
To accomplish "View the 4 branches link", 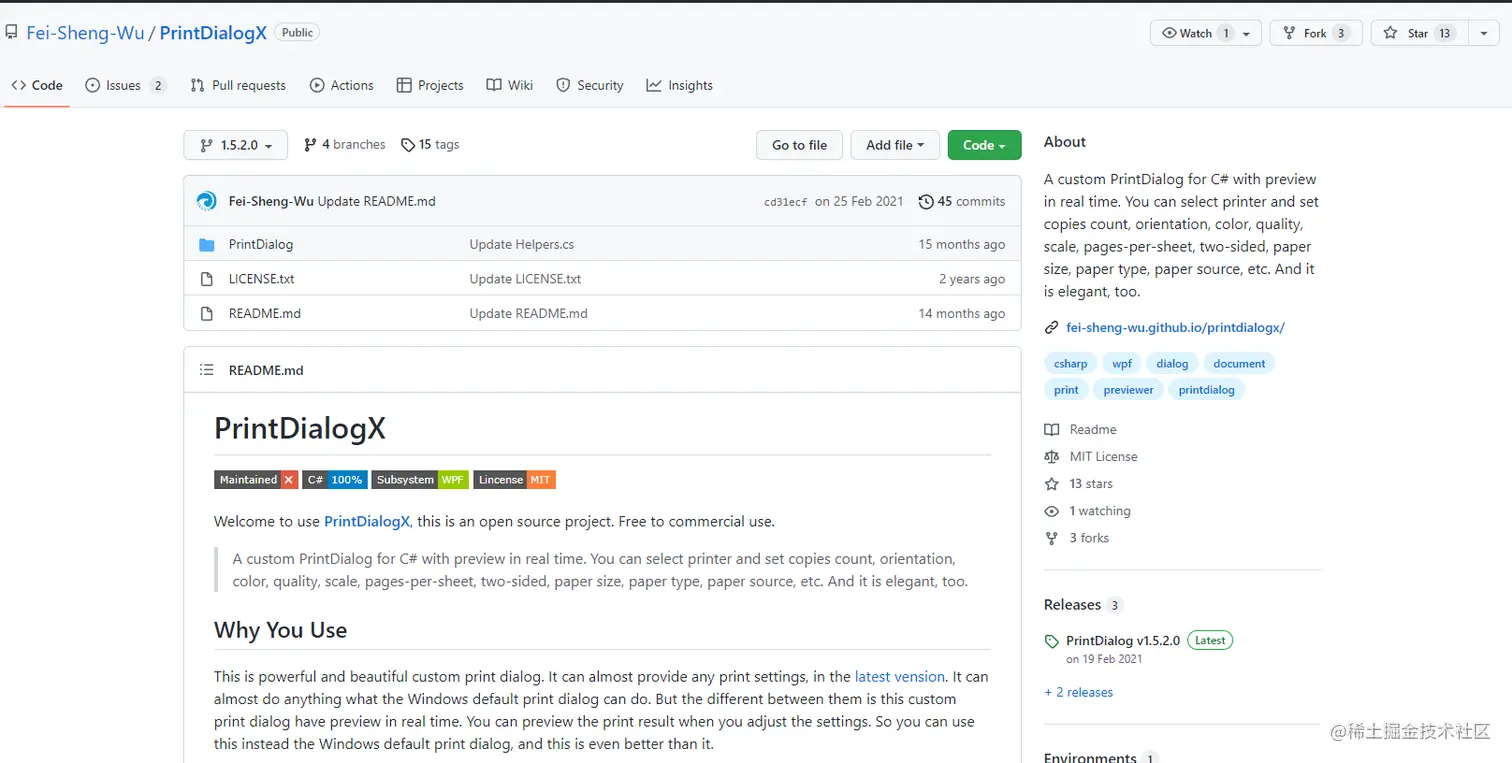I will click(x=344, y=144).
